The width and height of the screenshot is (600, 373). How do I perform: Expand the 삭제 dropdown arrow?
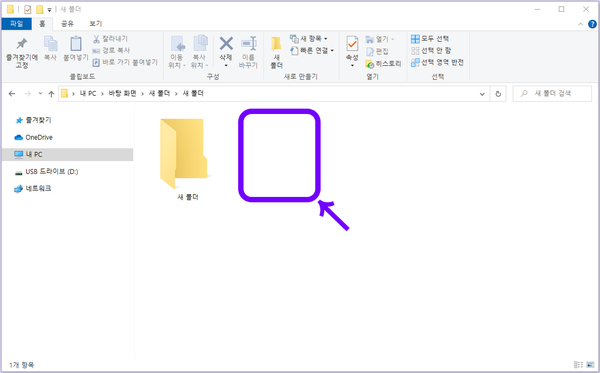tap(226, 66)
